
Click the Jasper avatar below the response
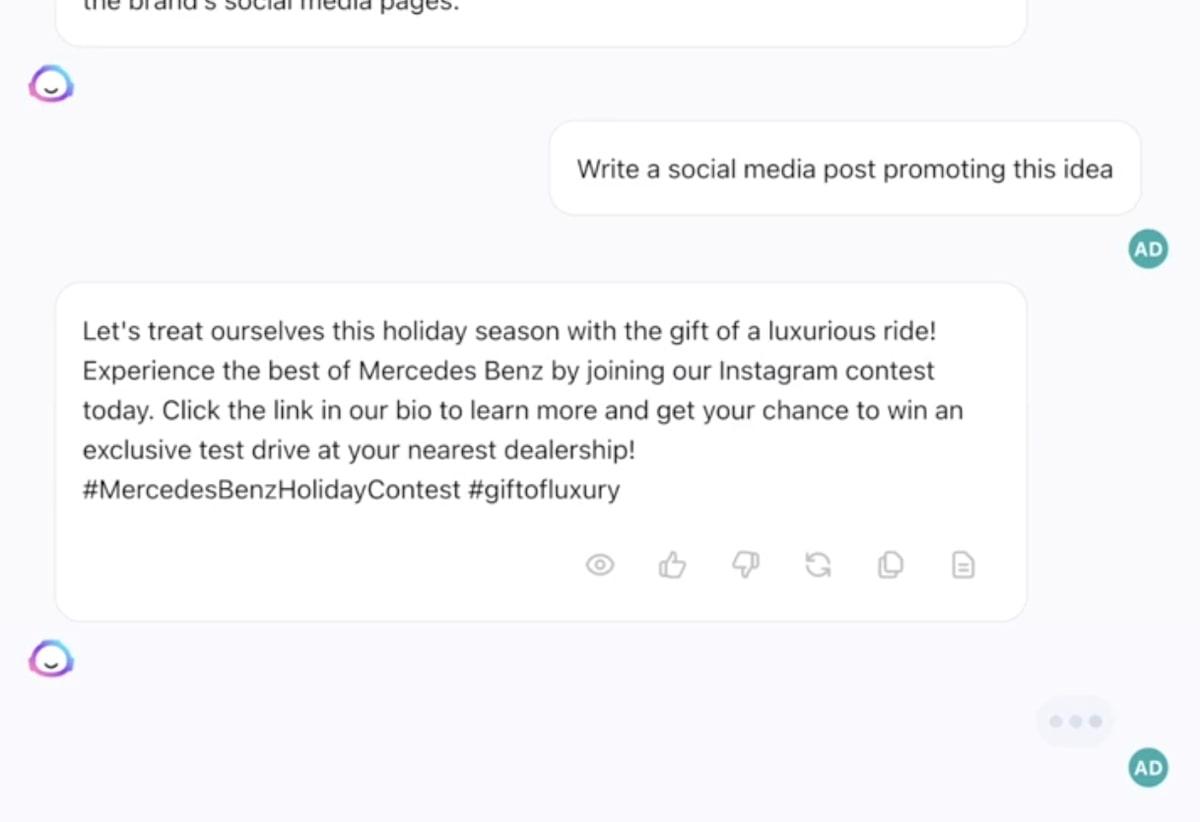pyautogui.click(x=51, y=659)
